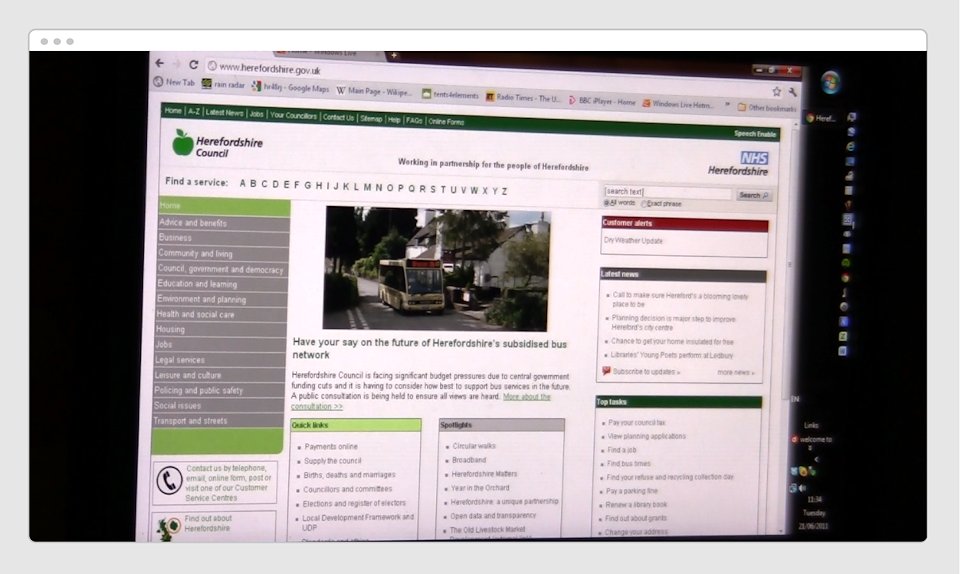Click the Herefordshire Council apple logo
The width and height of the screenshot is (960, 574).
click(182, 143)
